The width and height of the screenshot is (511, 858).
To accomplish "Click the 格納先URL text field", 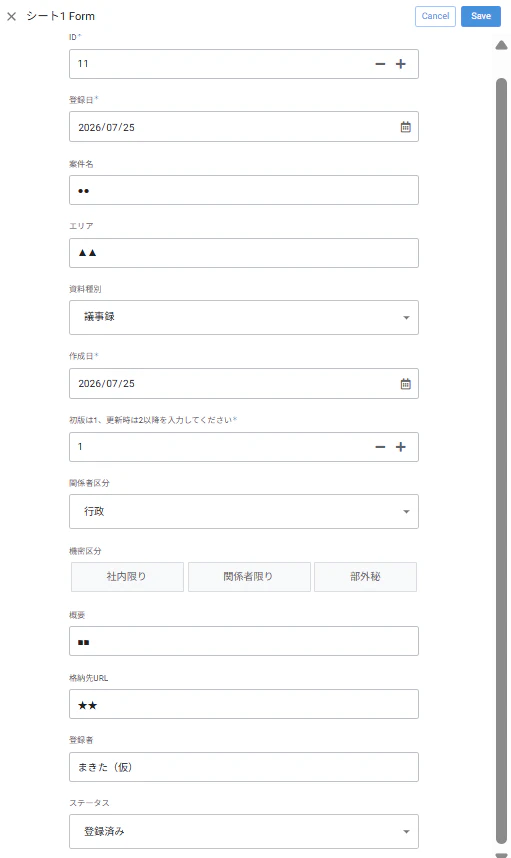I will (243, 704).
